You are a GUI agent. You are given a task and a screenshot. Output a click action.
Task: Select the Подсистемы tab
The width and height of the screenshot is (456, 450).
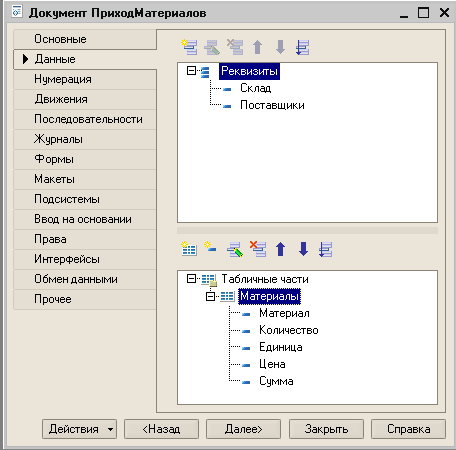[x=85, y=199]
